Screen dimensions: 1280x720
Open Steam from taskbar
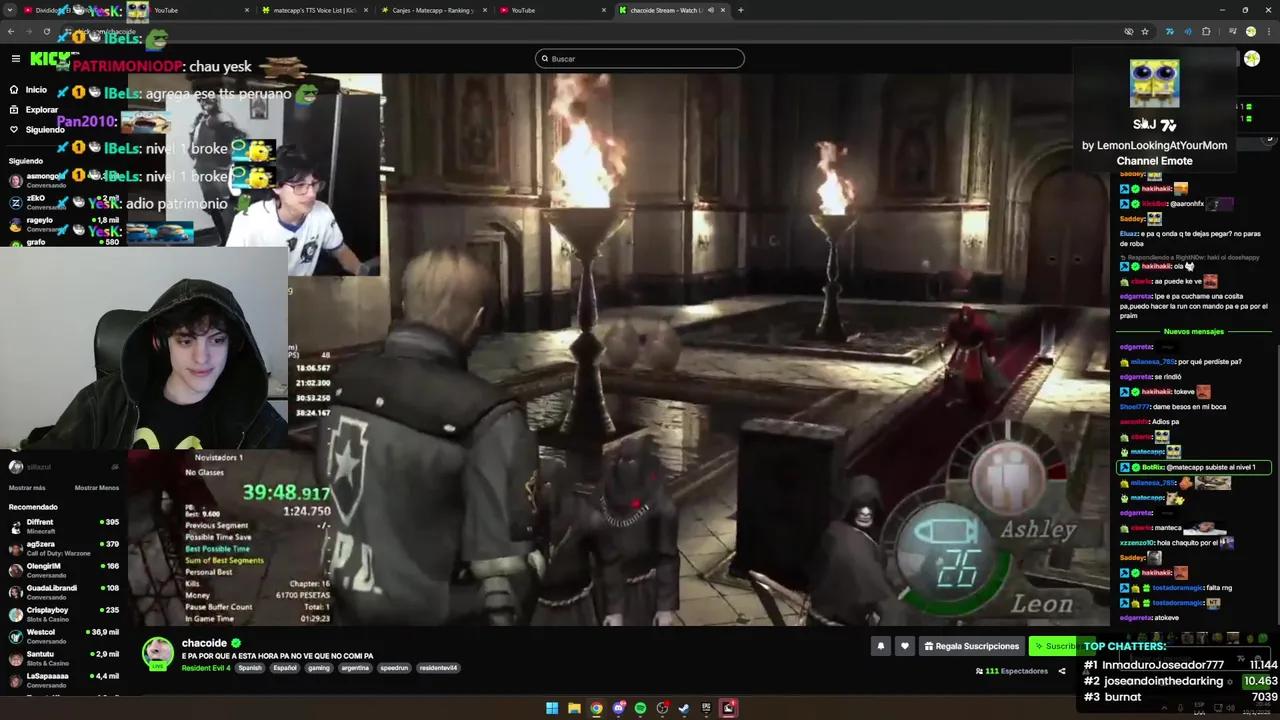(x=684, y=708)
